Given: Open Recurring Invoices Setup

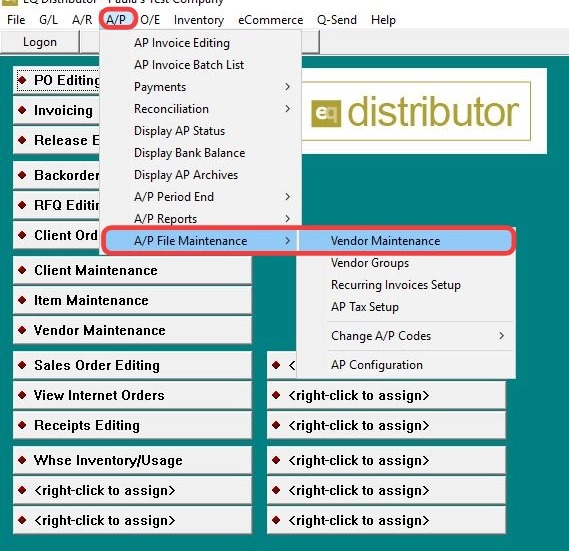Looking at the screenshot, I should 405,285.
